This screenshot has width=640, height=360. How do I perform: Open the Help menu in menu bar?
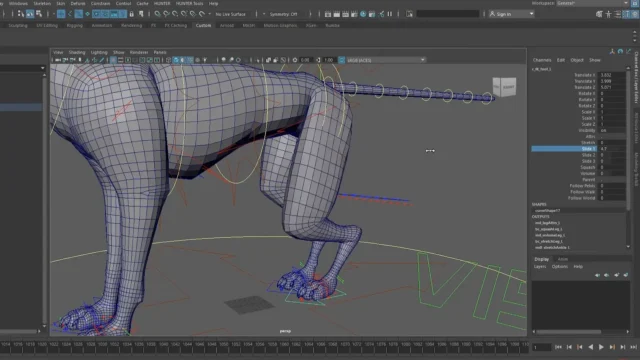click(x=213, y=3)
